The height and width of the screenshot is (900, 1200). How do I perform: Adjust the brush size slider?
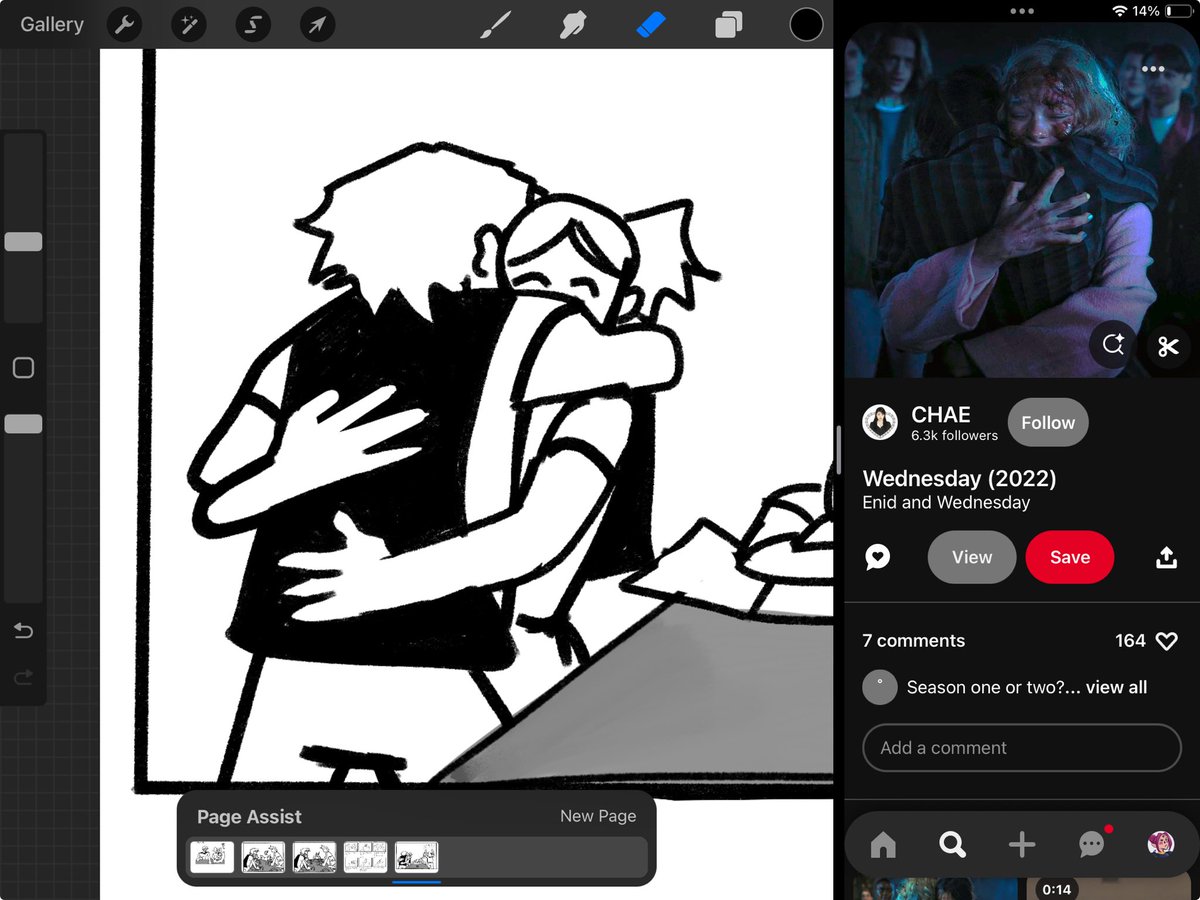click(23, 241)
